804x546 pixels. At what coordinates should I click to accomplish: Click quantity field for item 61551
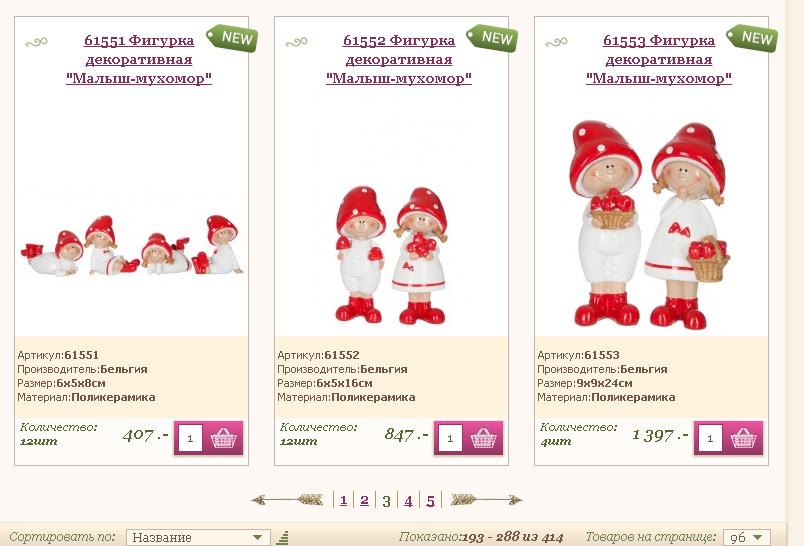(190, 438)
